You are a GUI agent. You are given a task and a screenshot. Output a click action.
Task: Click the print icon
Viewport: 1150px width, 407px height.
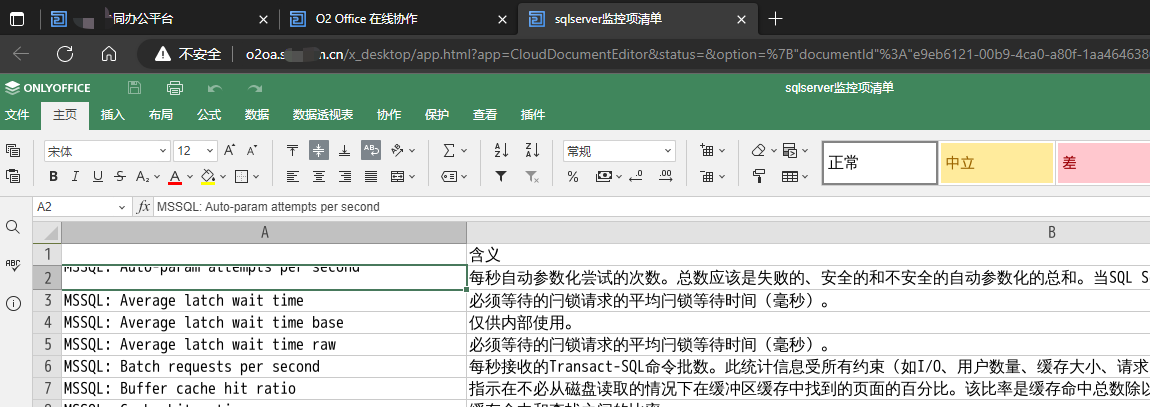pyautogui.click(x=175, y=88)
